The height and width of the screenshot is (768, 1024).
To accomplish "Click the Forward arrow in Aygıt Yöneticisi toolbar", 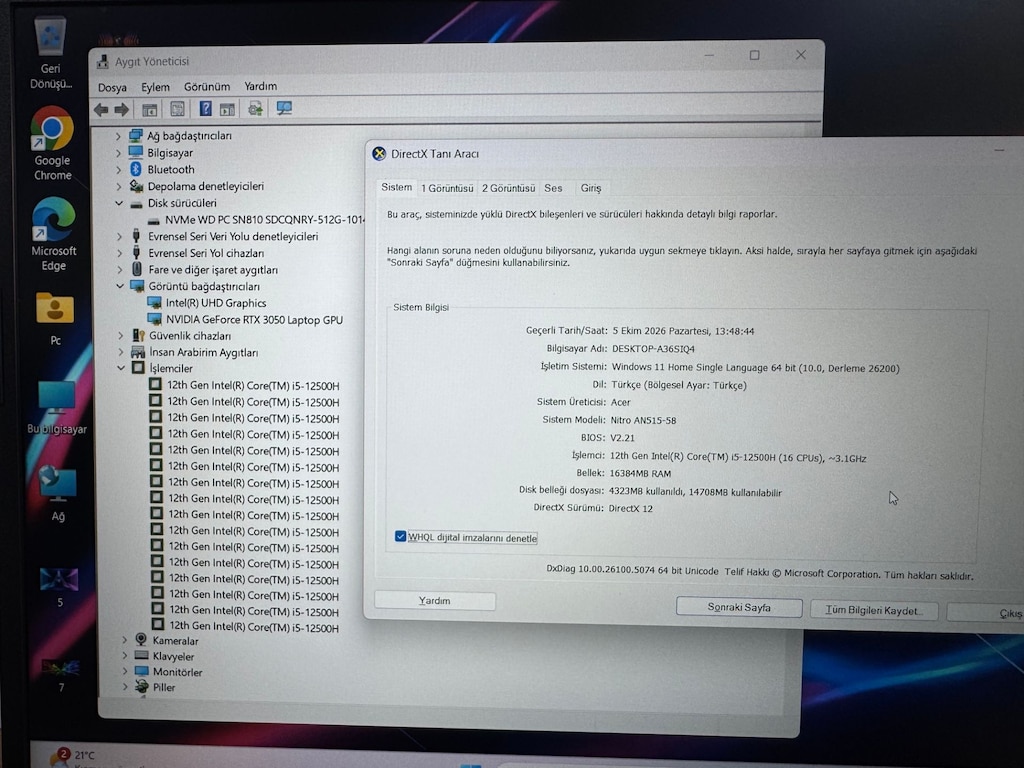I will pyautogui.click(x=121, y=110).
